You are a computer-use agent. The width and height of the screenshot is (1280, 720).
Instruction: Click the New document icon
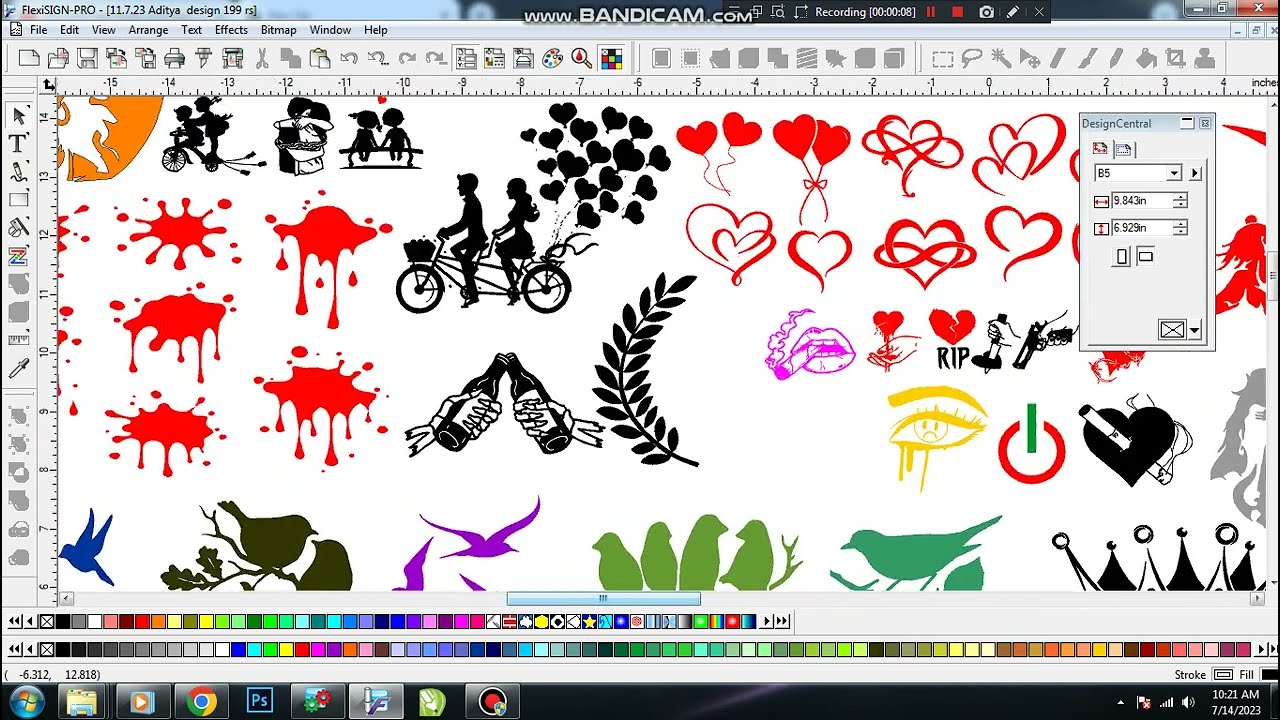[x=29, y=58]
